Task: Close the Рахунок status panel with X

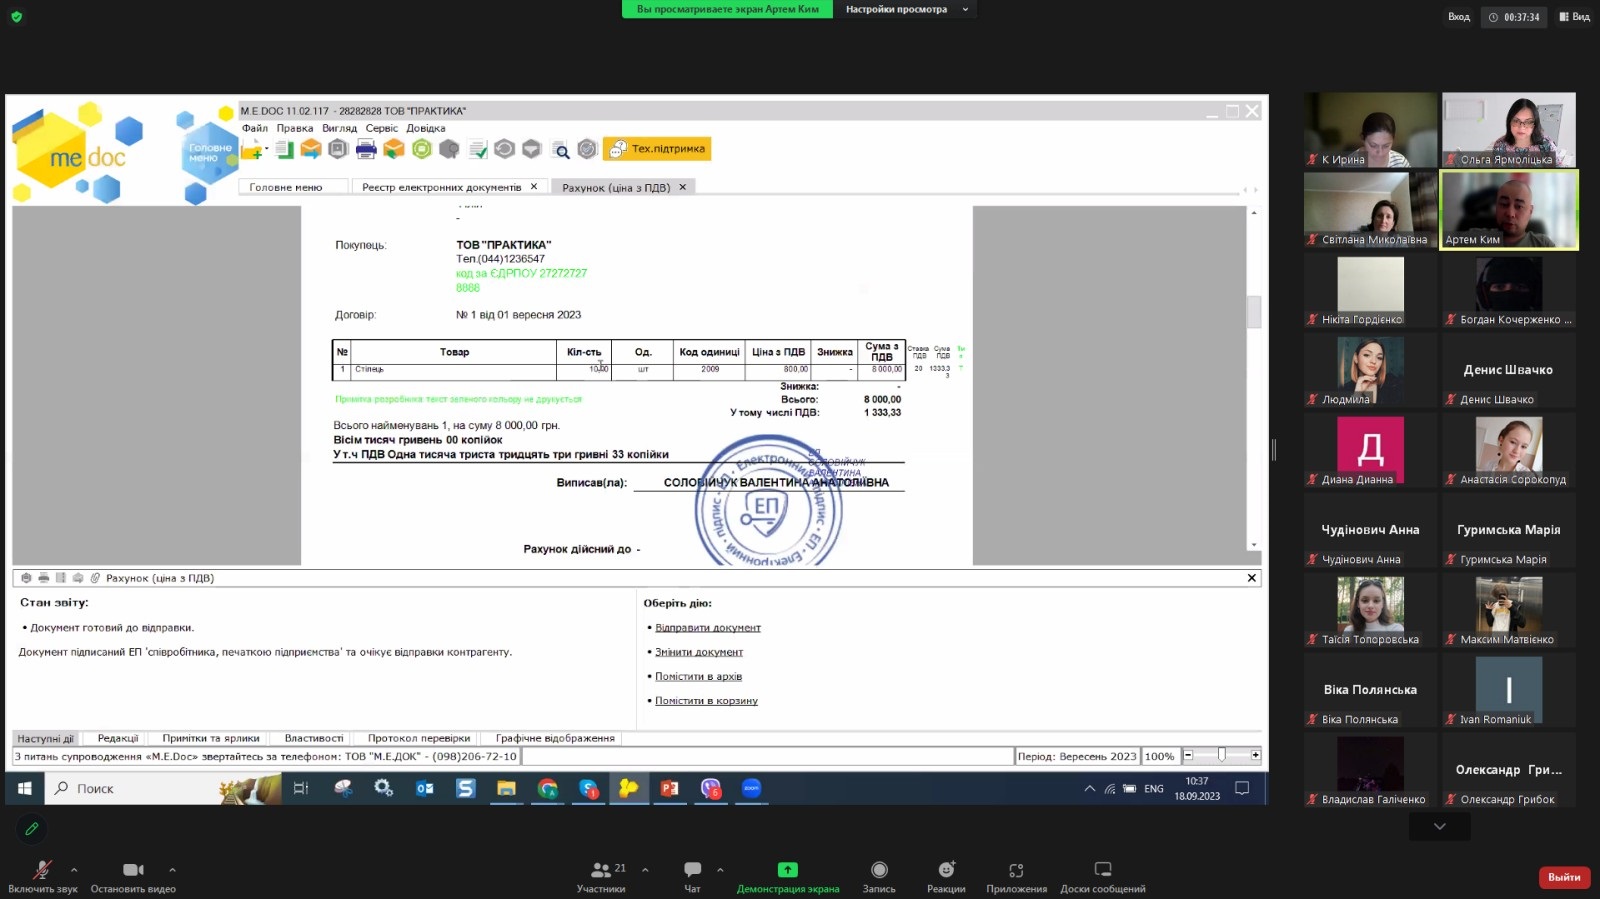Action: tap(1251, 578)
